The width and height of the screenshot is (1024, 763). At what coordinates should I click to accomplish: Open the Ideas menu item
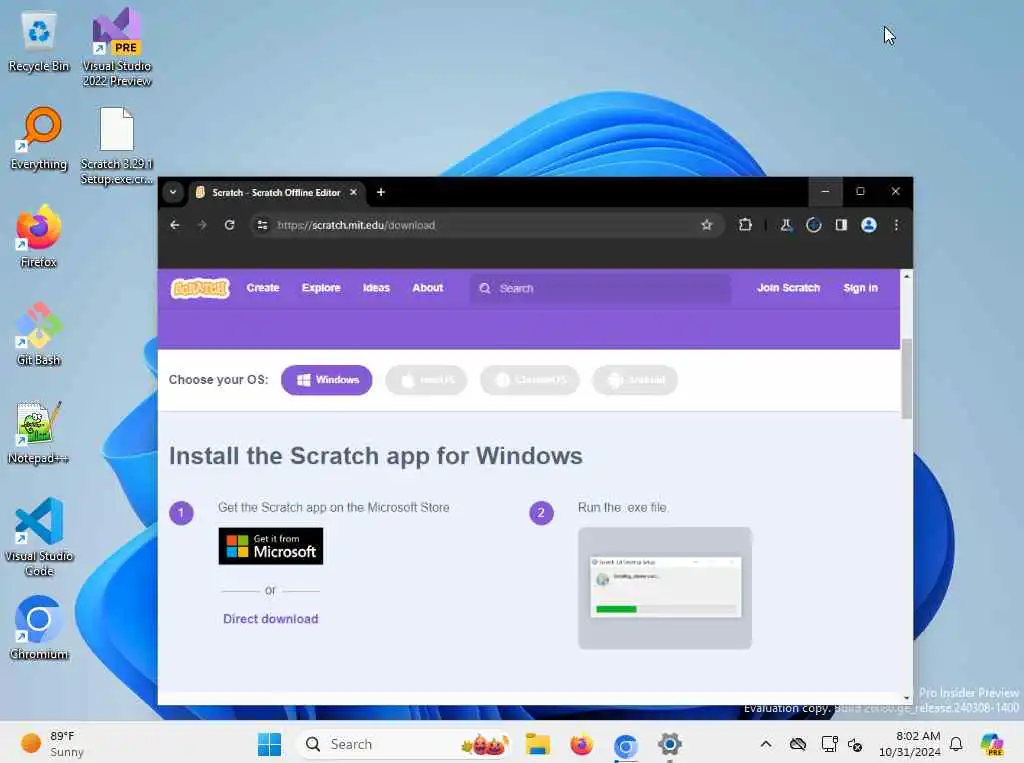(376, 288)
